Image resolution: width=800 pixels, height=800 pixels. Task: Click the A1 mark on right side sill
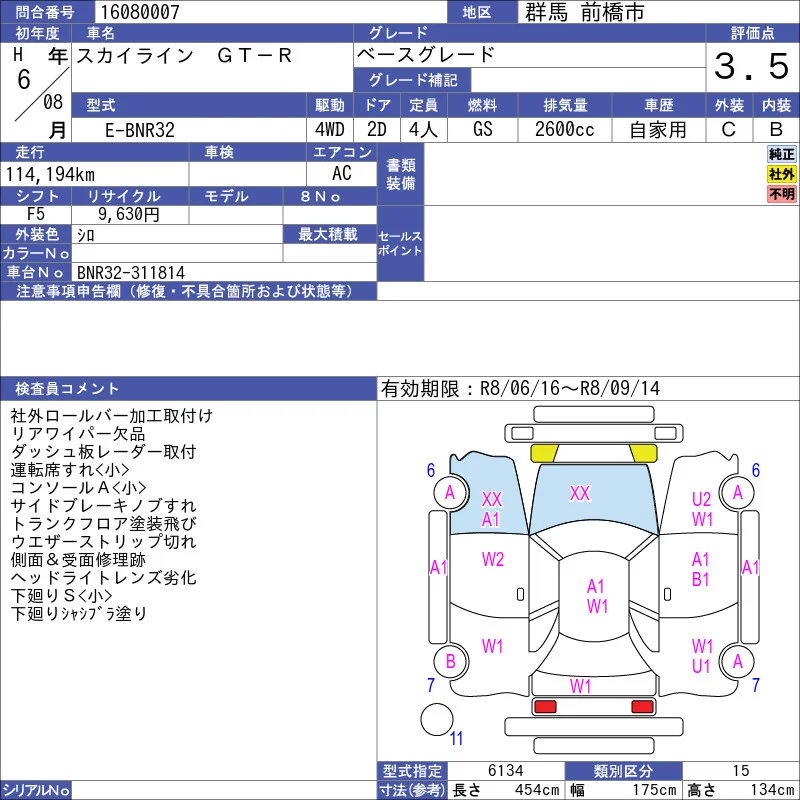tap(750, 567)
